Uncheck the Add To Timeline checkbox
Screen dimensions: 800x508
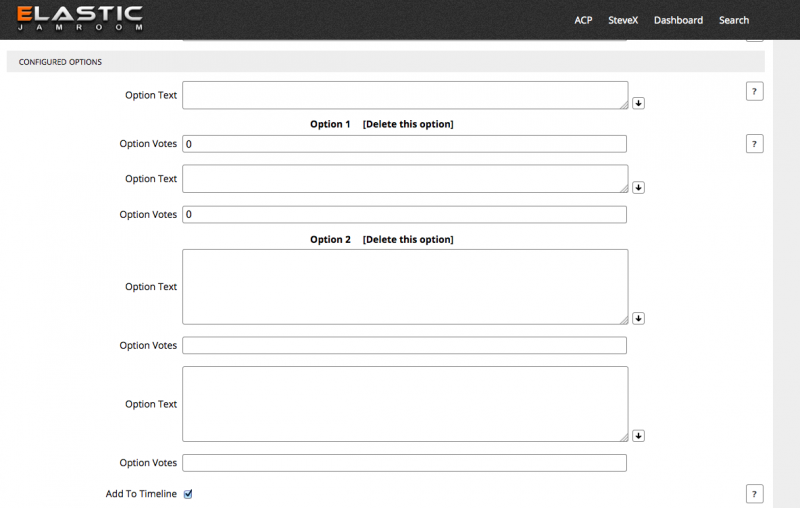[x=188, y=494]
